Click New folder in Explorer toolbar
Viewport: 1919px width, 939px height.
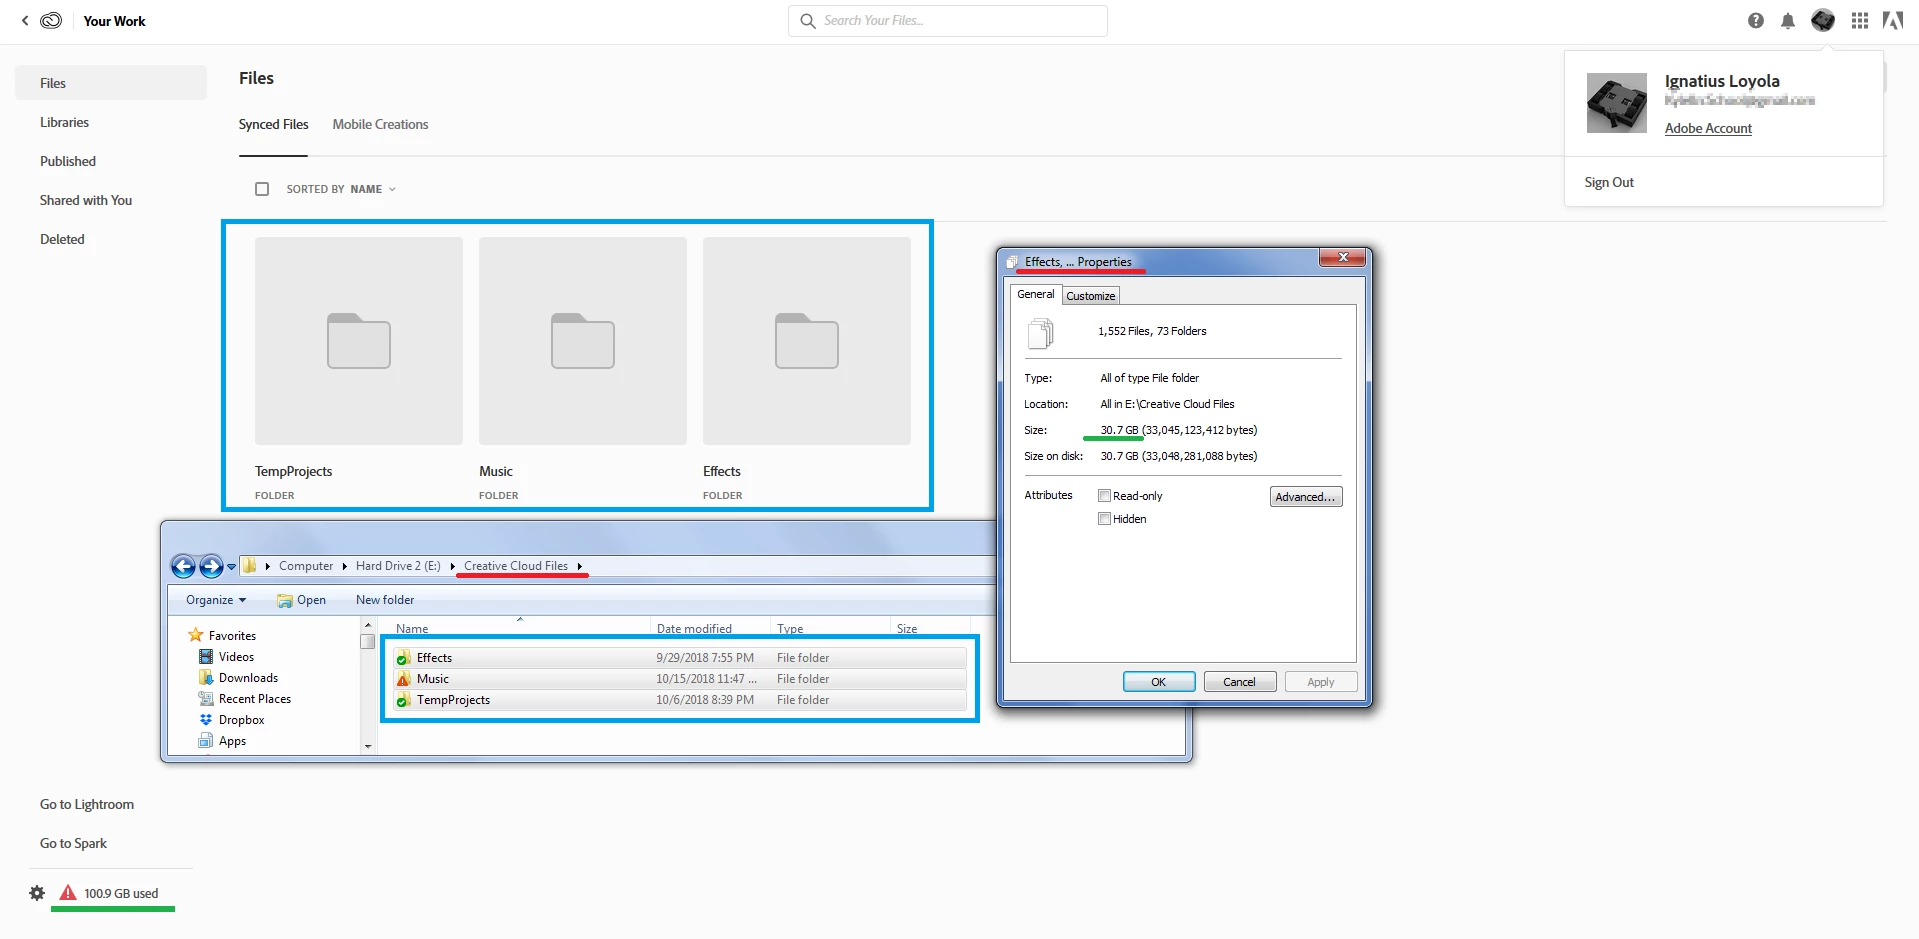pyautogui.click(x=385, y=600)
